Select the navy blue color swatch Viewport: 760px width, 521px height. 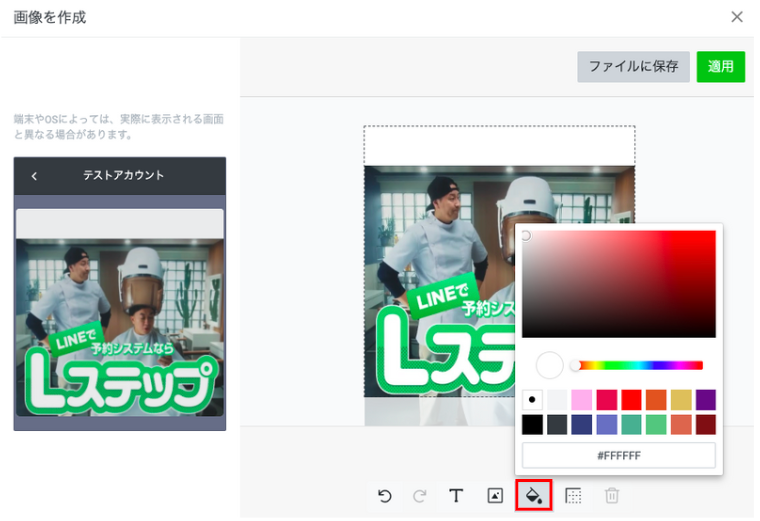(582, 425)
